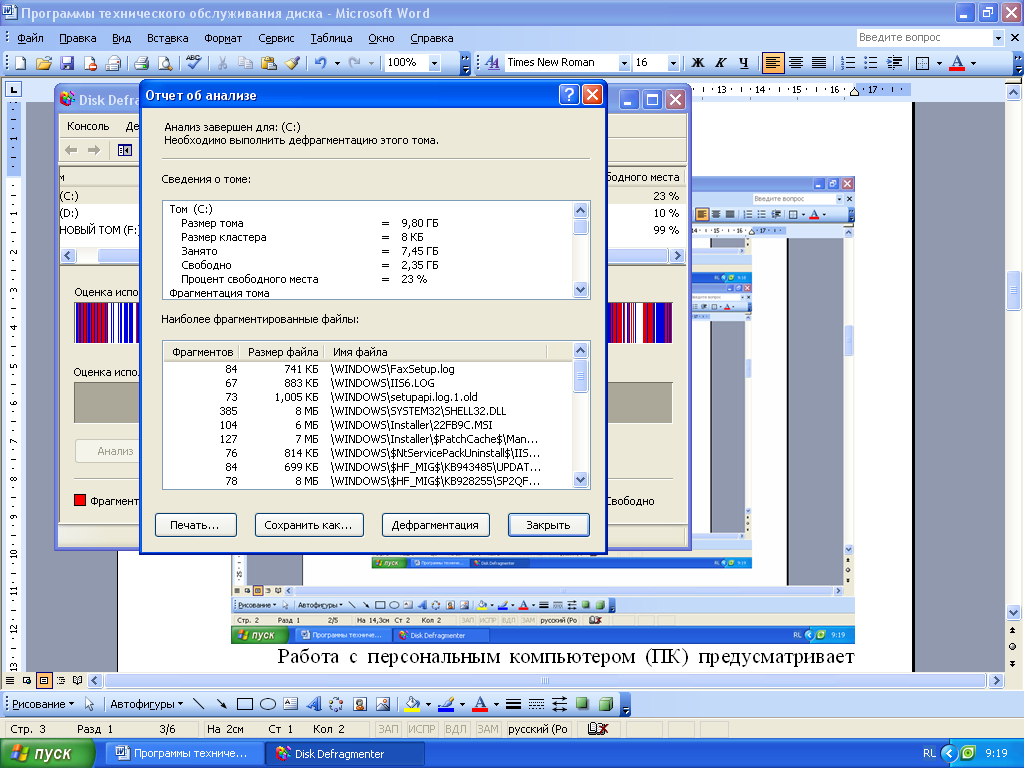The width and height of the screenshot is (1024, 768).
Task: Toggle numbered list formatting
Action: click(848, 63)
